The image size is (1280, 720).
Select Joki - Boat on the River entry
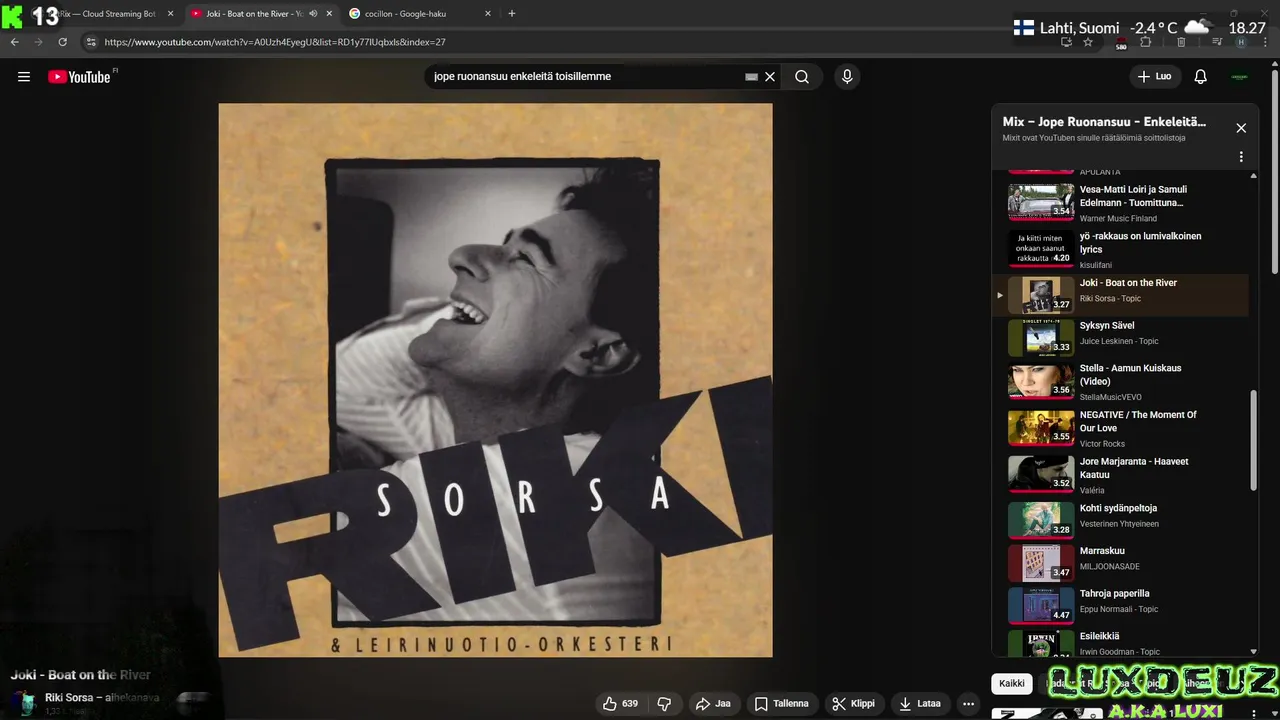[1120, 295]
